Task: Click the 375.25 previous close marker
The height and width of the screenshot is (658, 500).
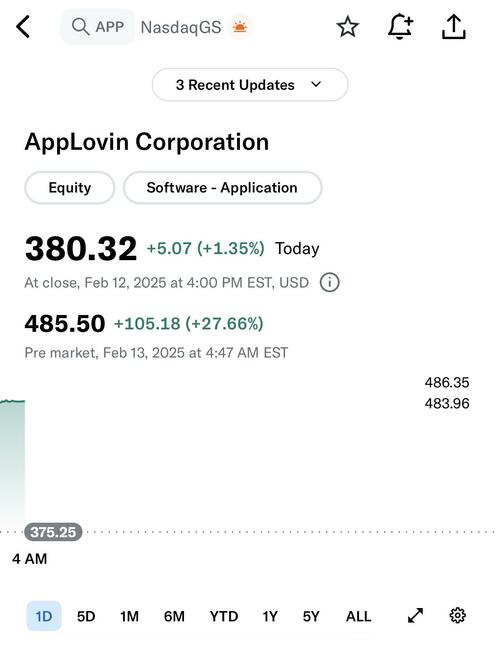Action: pos(53,532)
